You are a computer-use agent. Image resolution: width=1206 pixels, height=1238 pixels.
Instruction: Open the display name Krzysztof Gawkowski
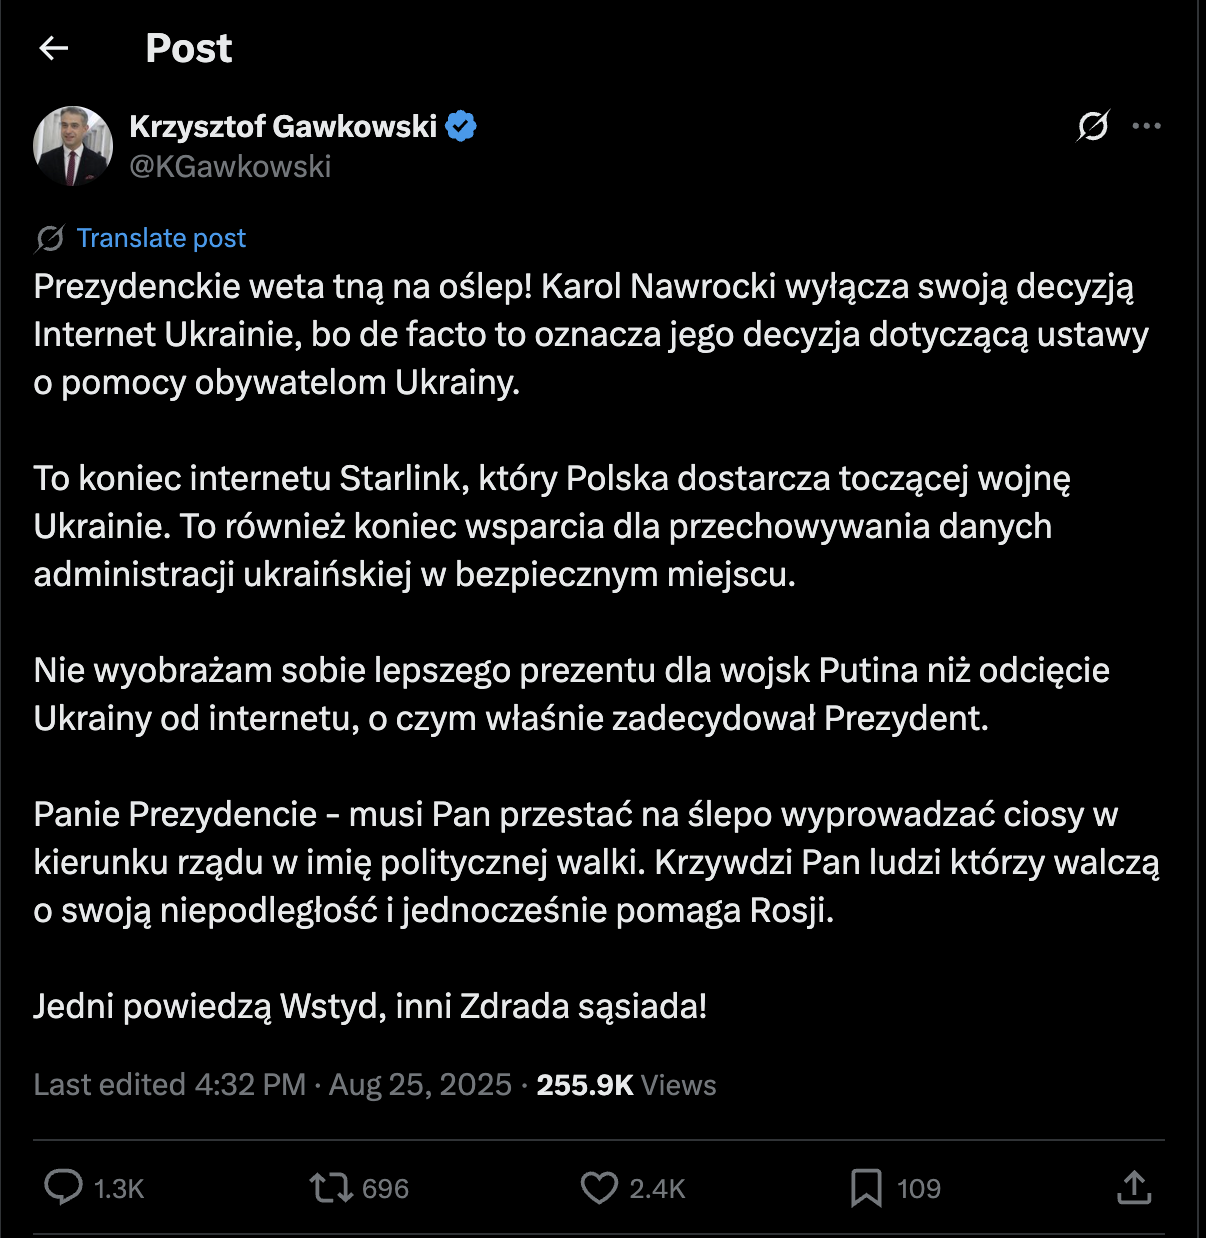[x=287, y=125]
